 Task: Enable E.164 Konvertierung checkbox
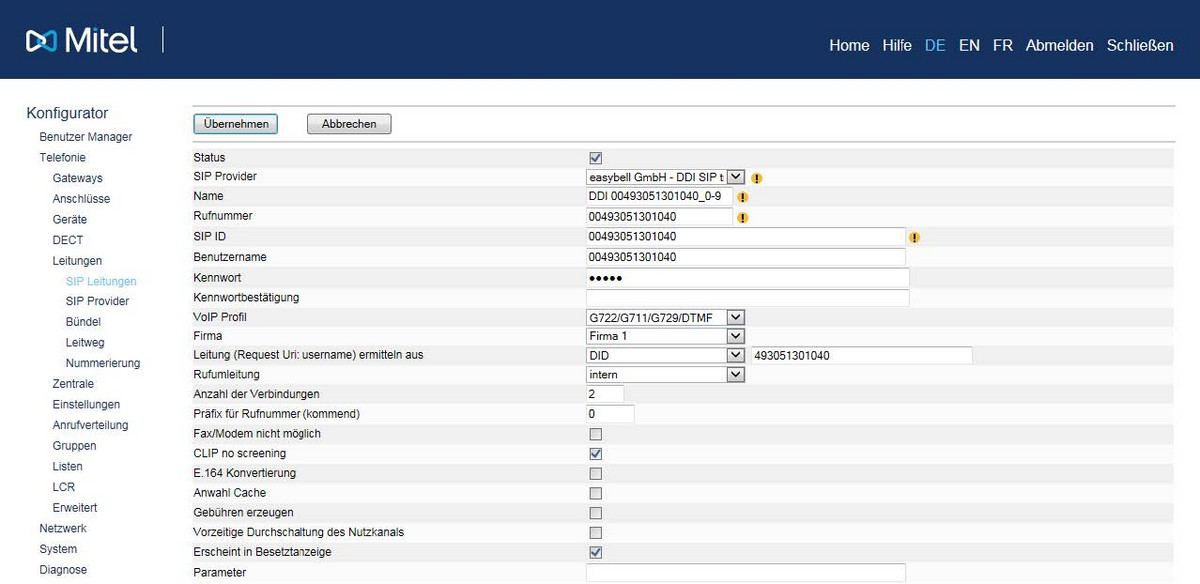point(596,473)
